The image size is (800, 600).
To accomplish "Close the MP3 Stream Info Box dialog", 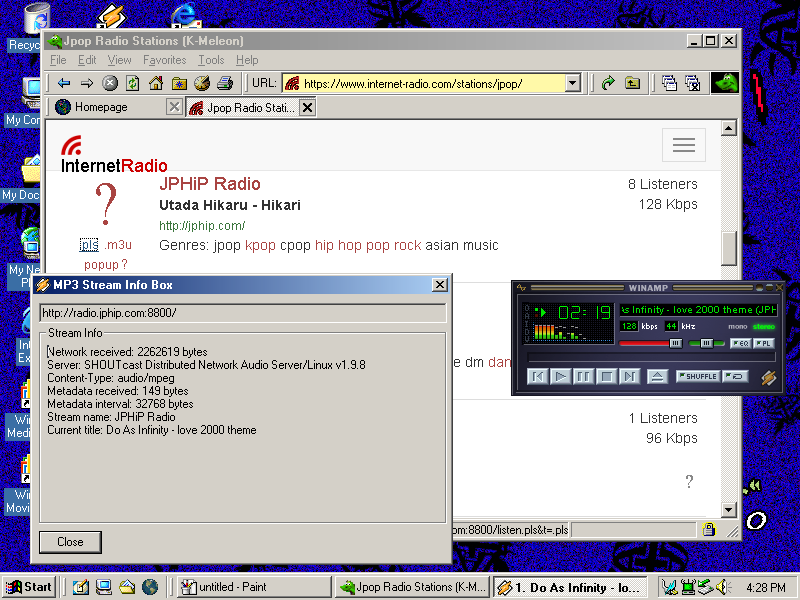I will click(x=440, y=285).
